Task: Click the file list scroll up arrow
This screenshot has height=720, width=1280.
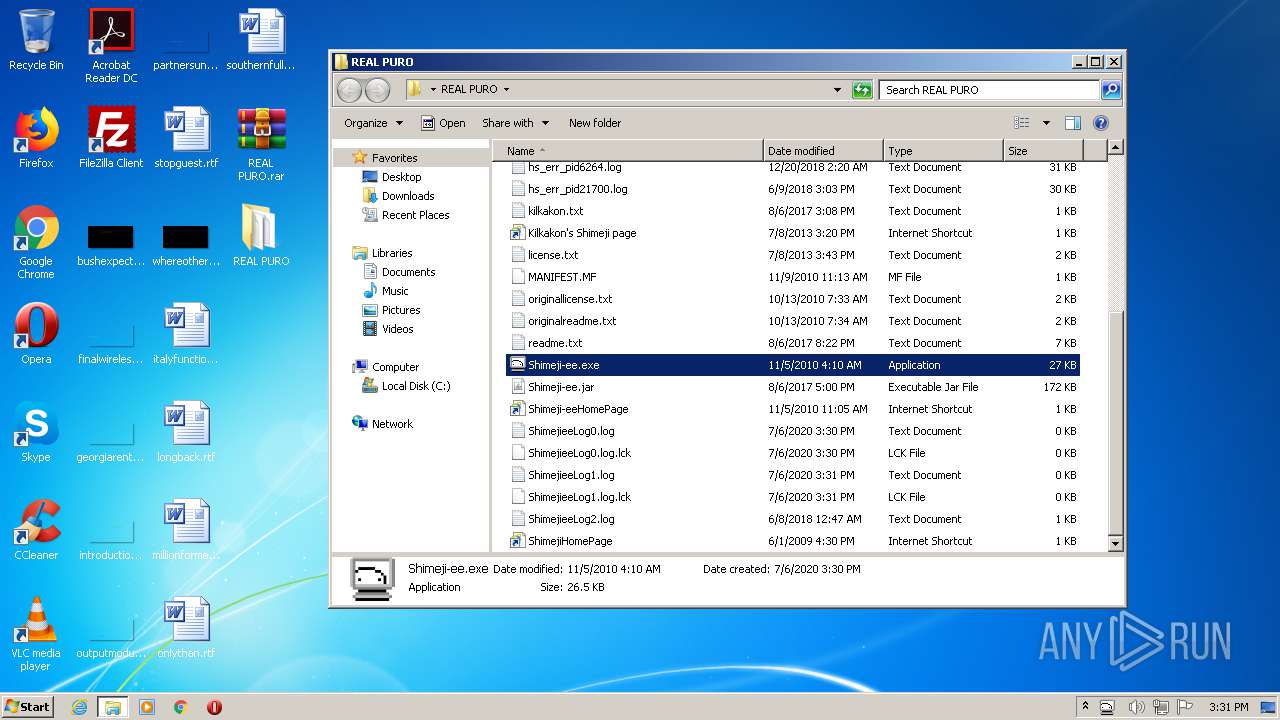Action: click(x=1116, y=148)
